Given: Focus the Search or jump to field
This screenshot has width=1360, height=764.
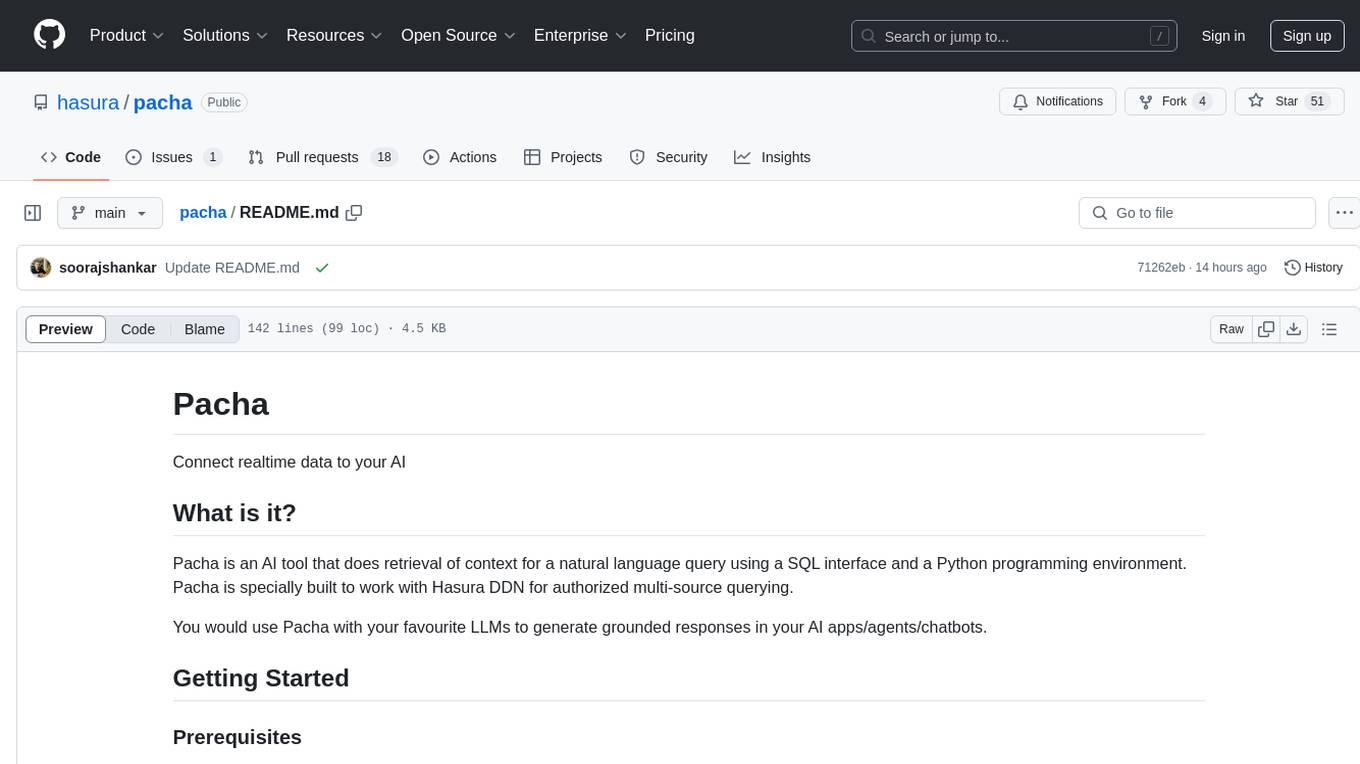Looking at the screenshot, I should tap(1014, 36).
